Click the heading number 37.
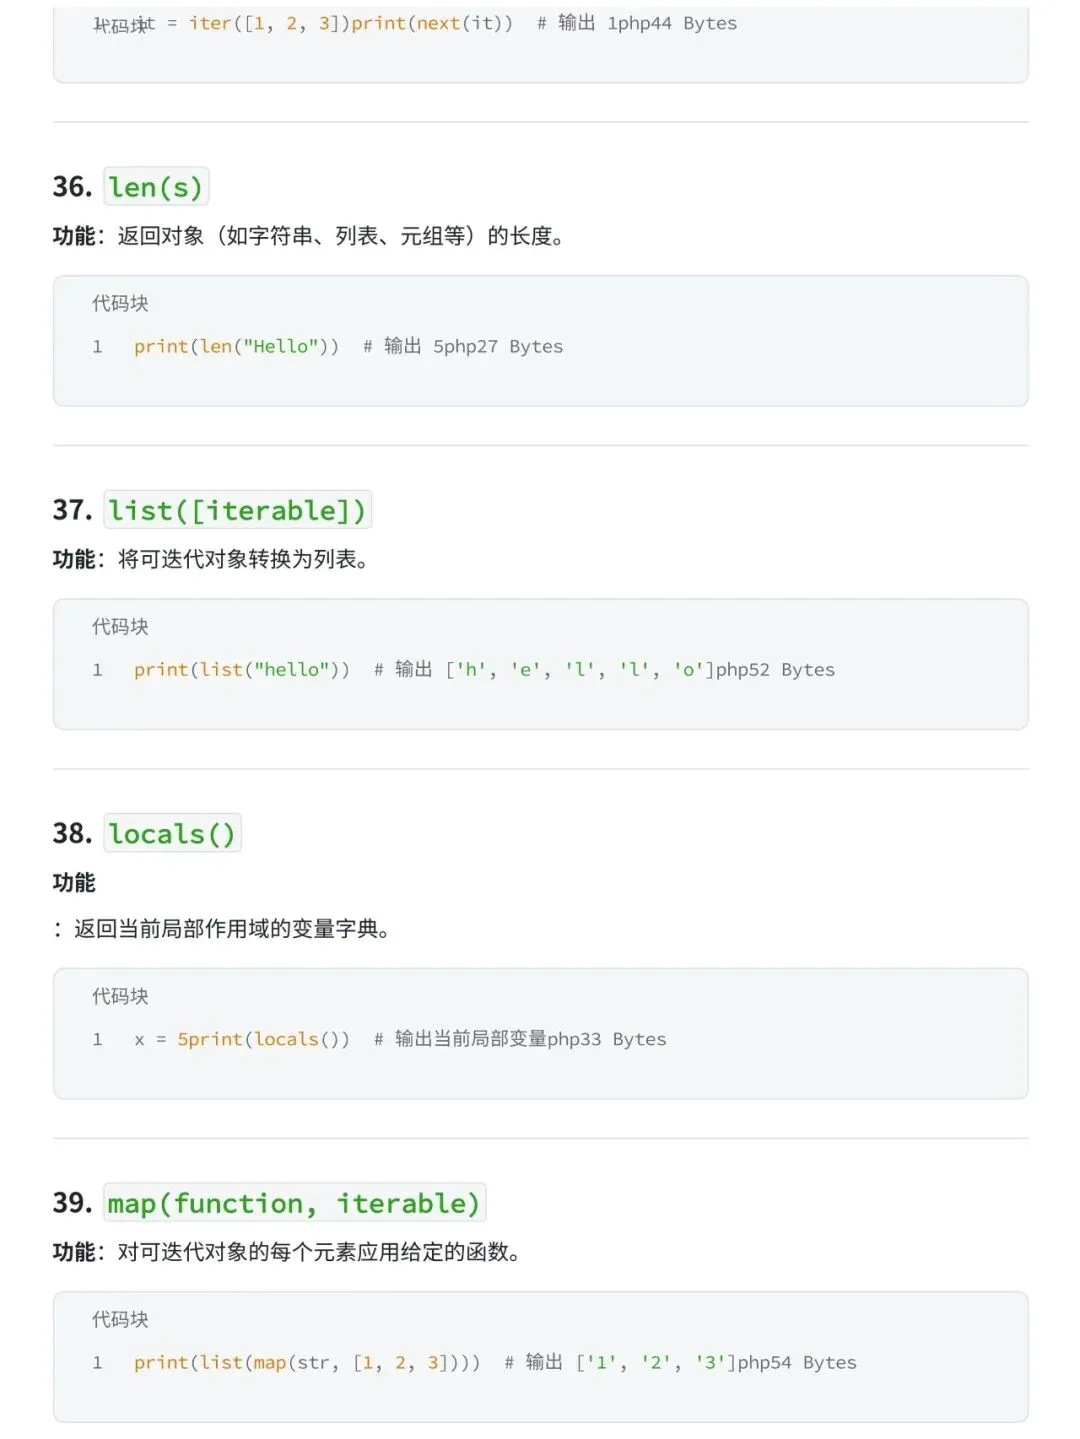Screen dimensions: 1080x1439 pos(72,510)
